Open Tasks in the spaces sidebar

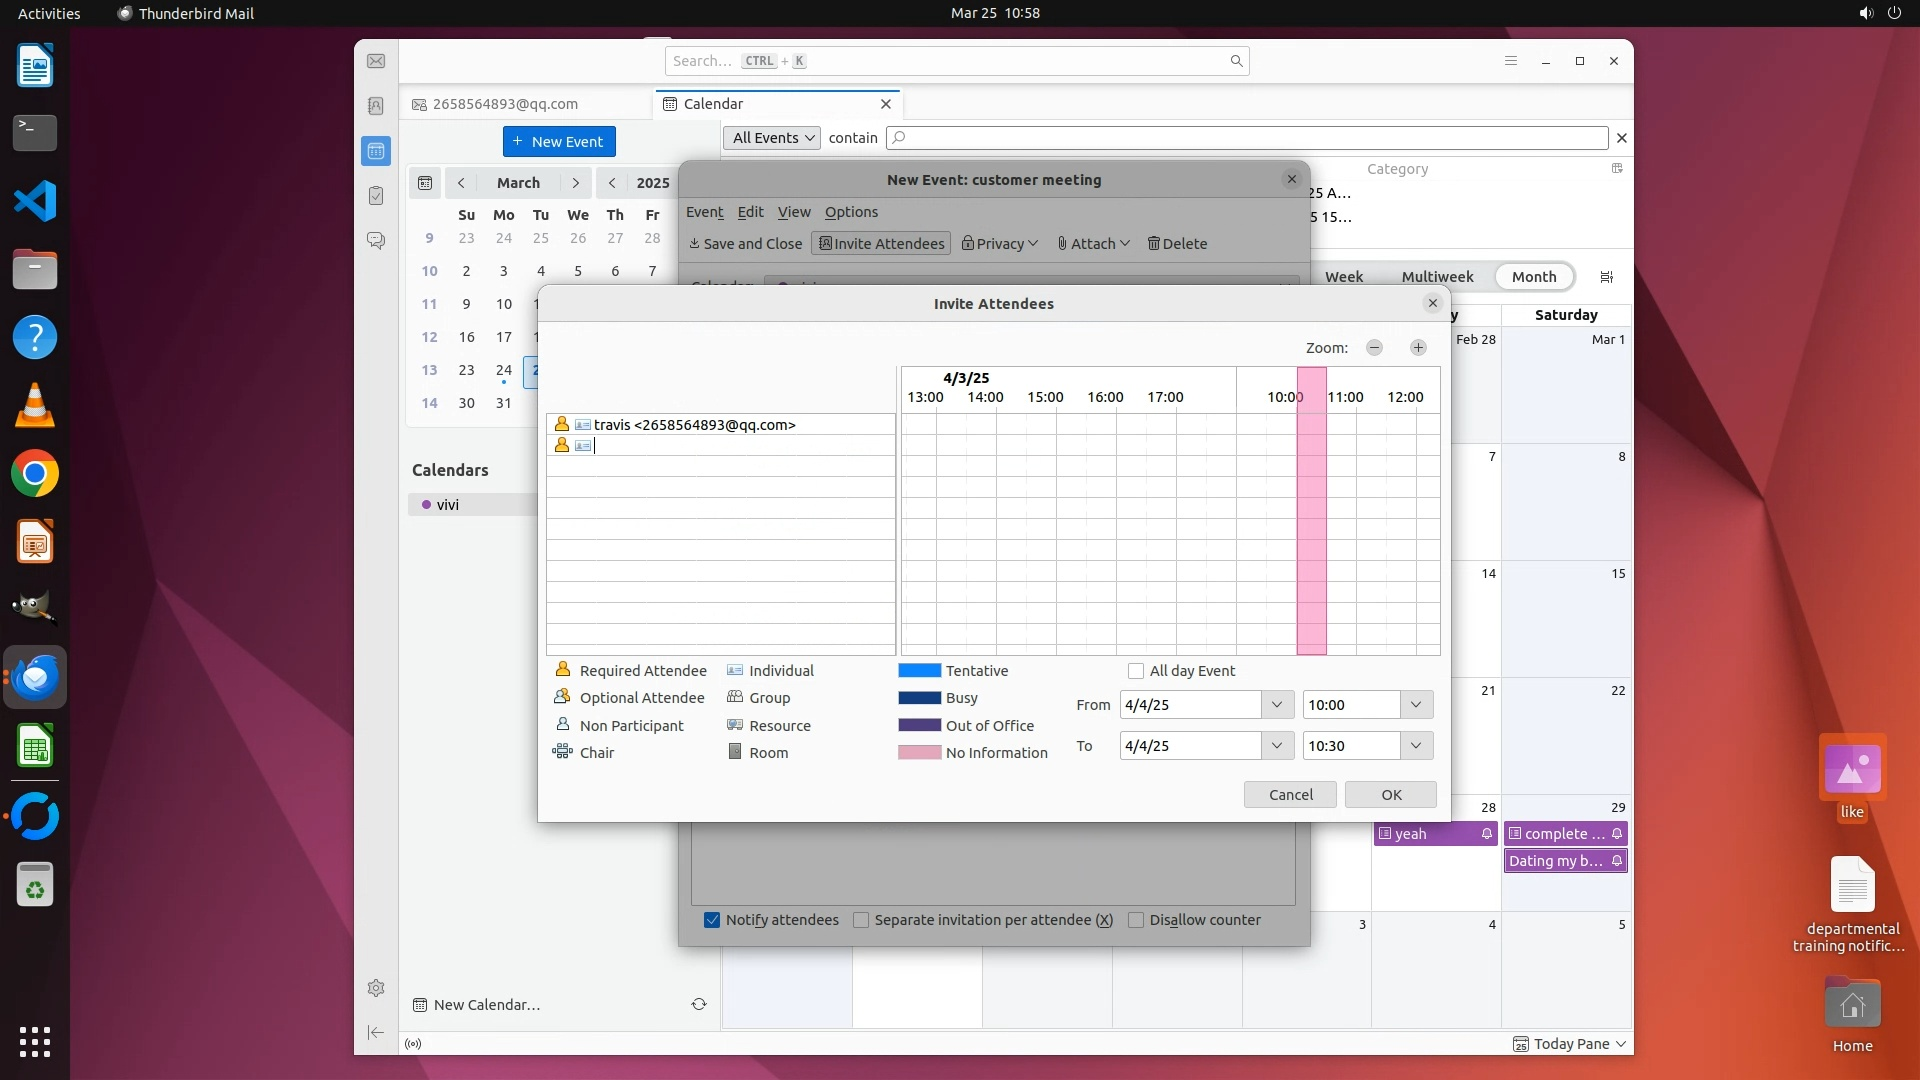(x=376, y=196)
